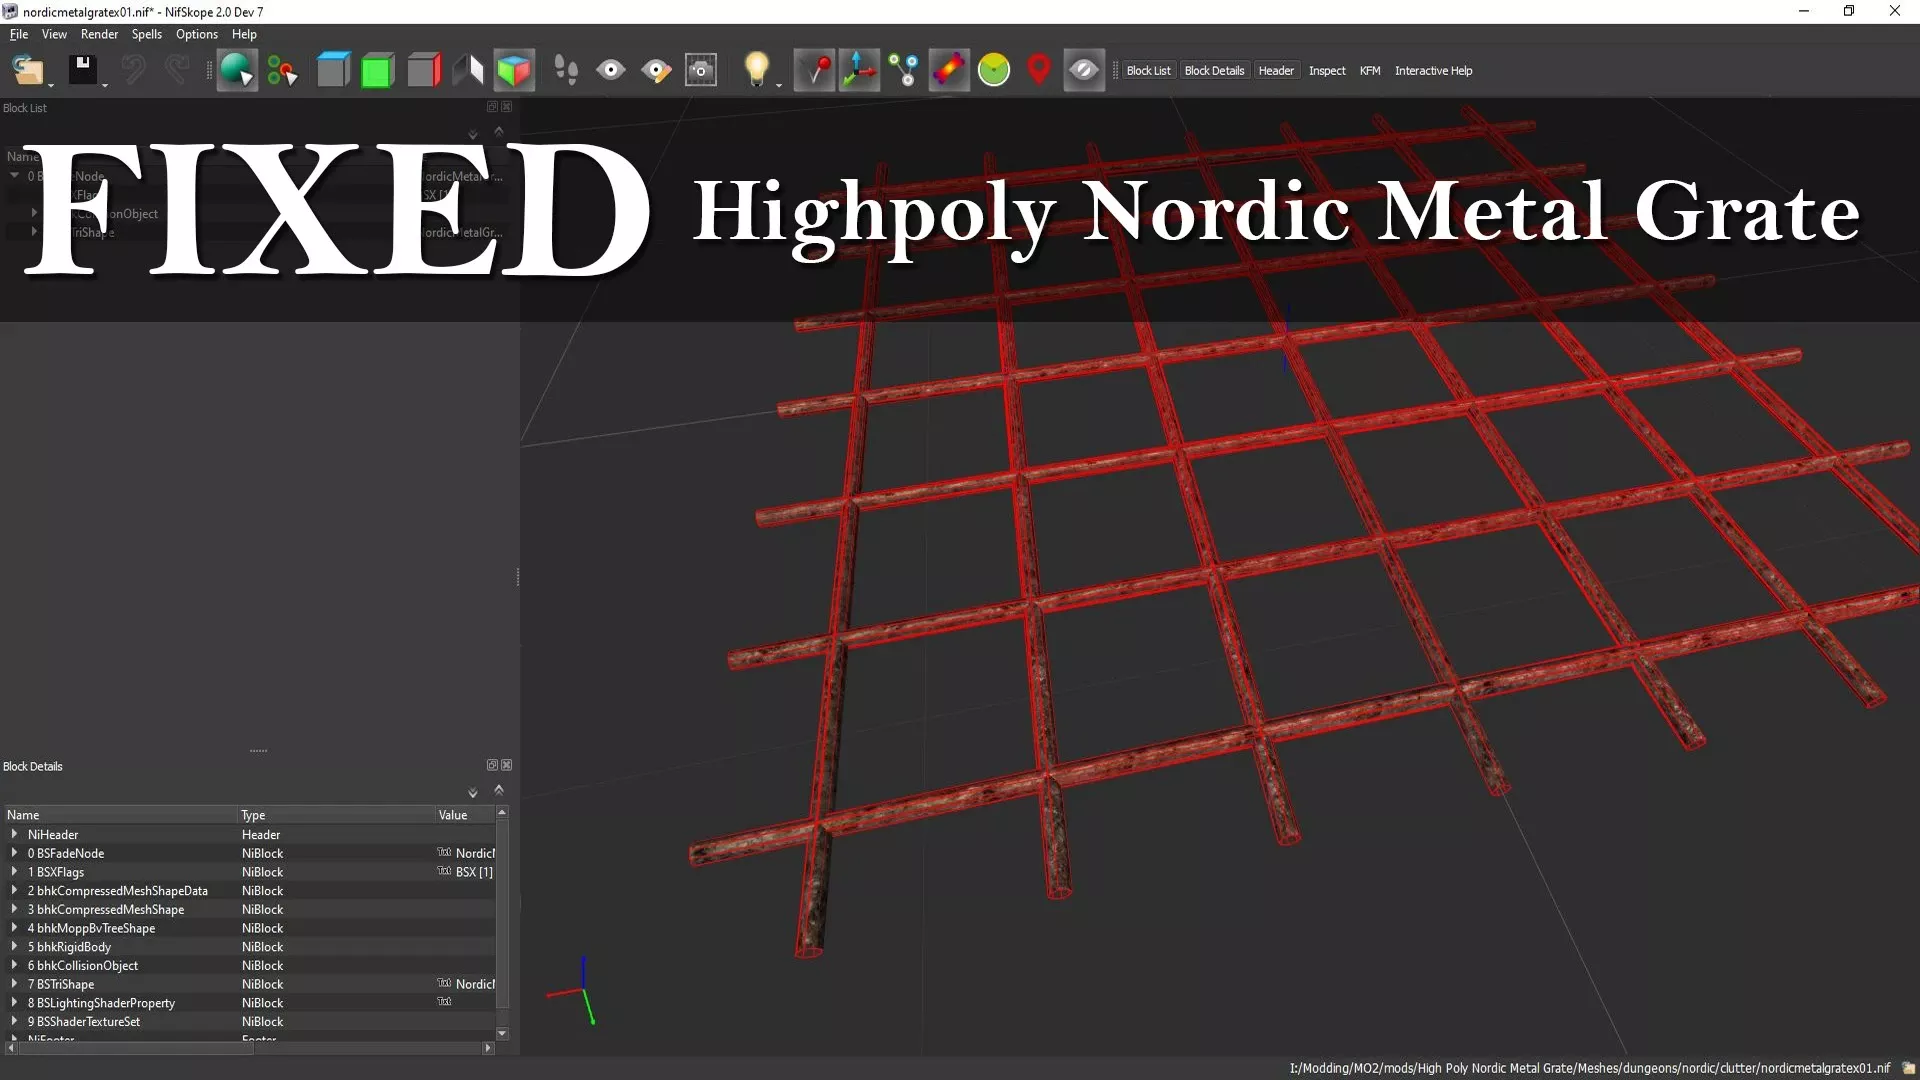Image resolution: width=1920 pixels, height=1080 pixels.
Task: Click the Load file icon
Action: pyautogui.click(x=28, y=70)
